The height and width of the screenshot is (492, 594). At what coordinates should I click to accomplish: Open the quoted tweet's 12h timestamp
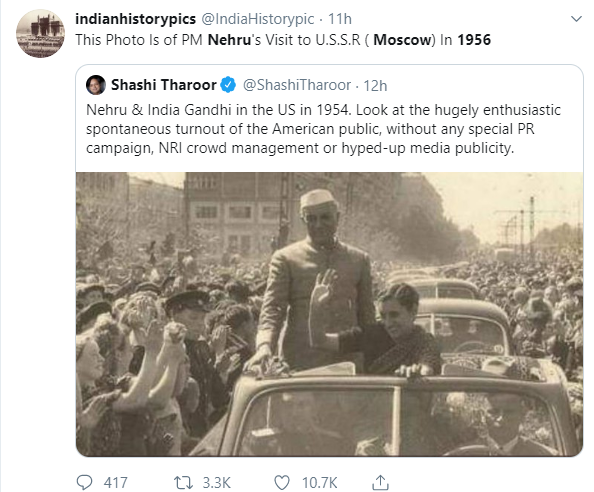375,86
